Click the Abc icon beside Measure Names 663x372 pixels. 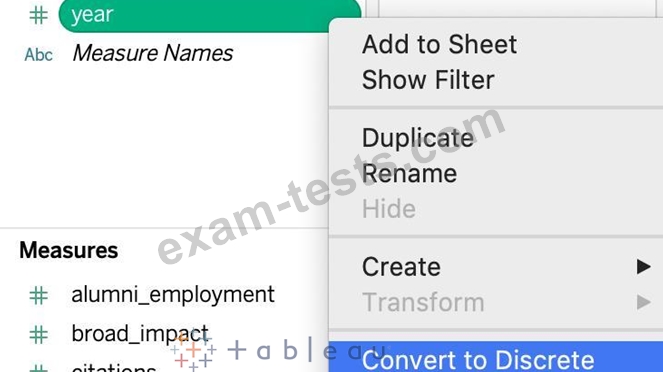38,55
